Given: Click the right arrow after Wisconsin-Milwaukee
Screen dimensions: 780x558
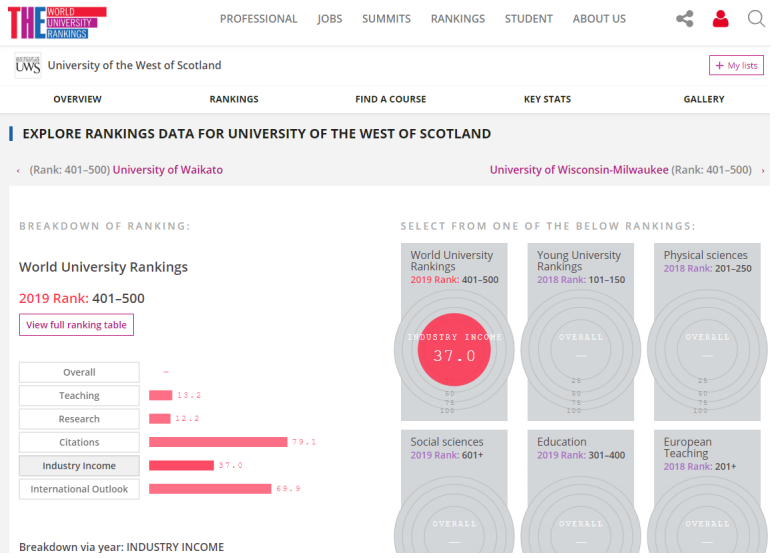Looking at the screenshot, I should 763,171.
